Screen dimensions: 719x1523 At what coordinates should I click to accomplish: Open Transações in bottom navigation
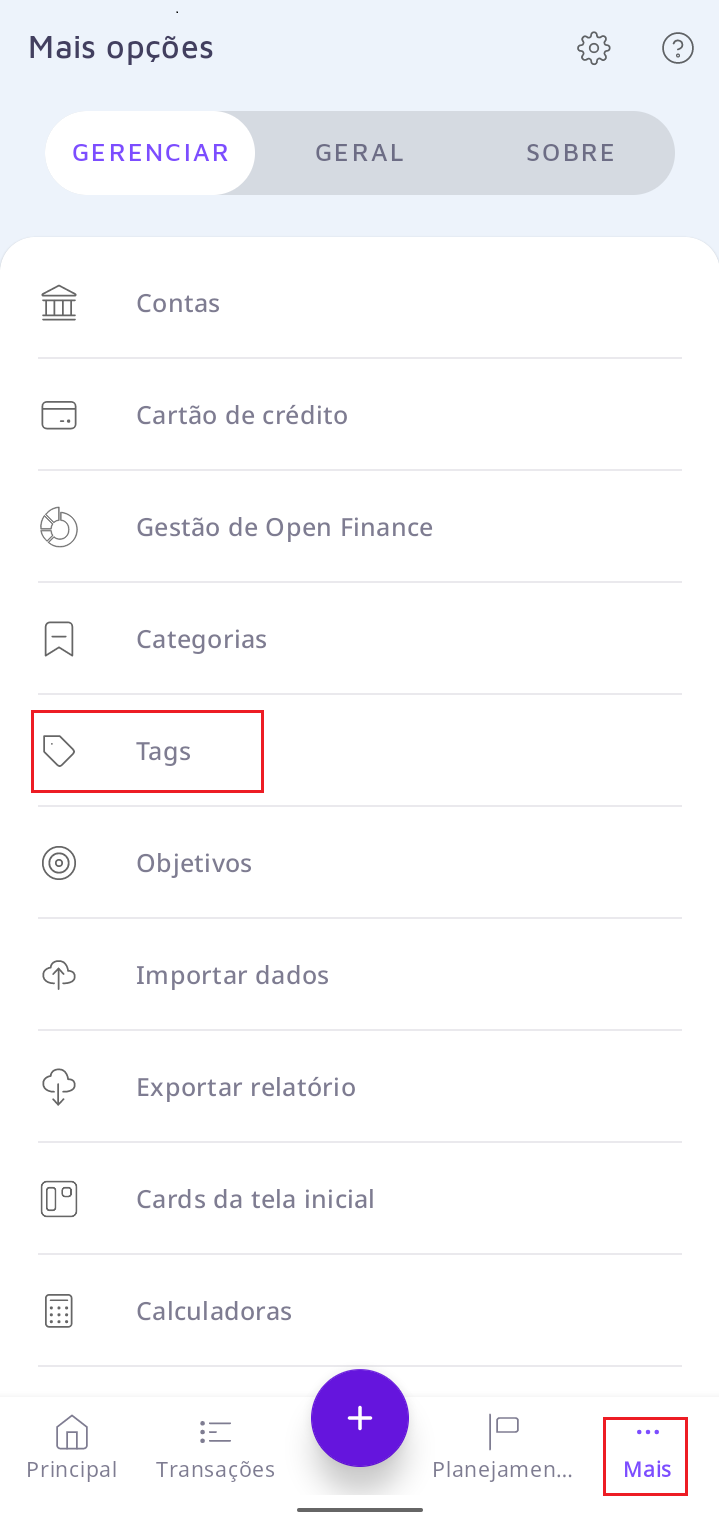(x=215, y=1446)
